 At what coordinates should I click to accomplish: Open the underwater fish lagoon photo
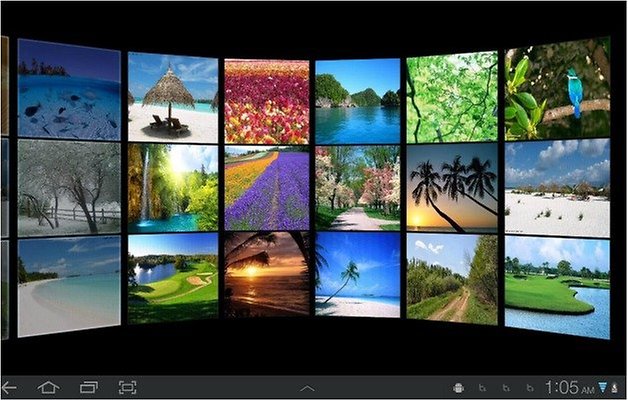pos(69,90)
